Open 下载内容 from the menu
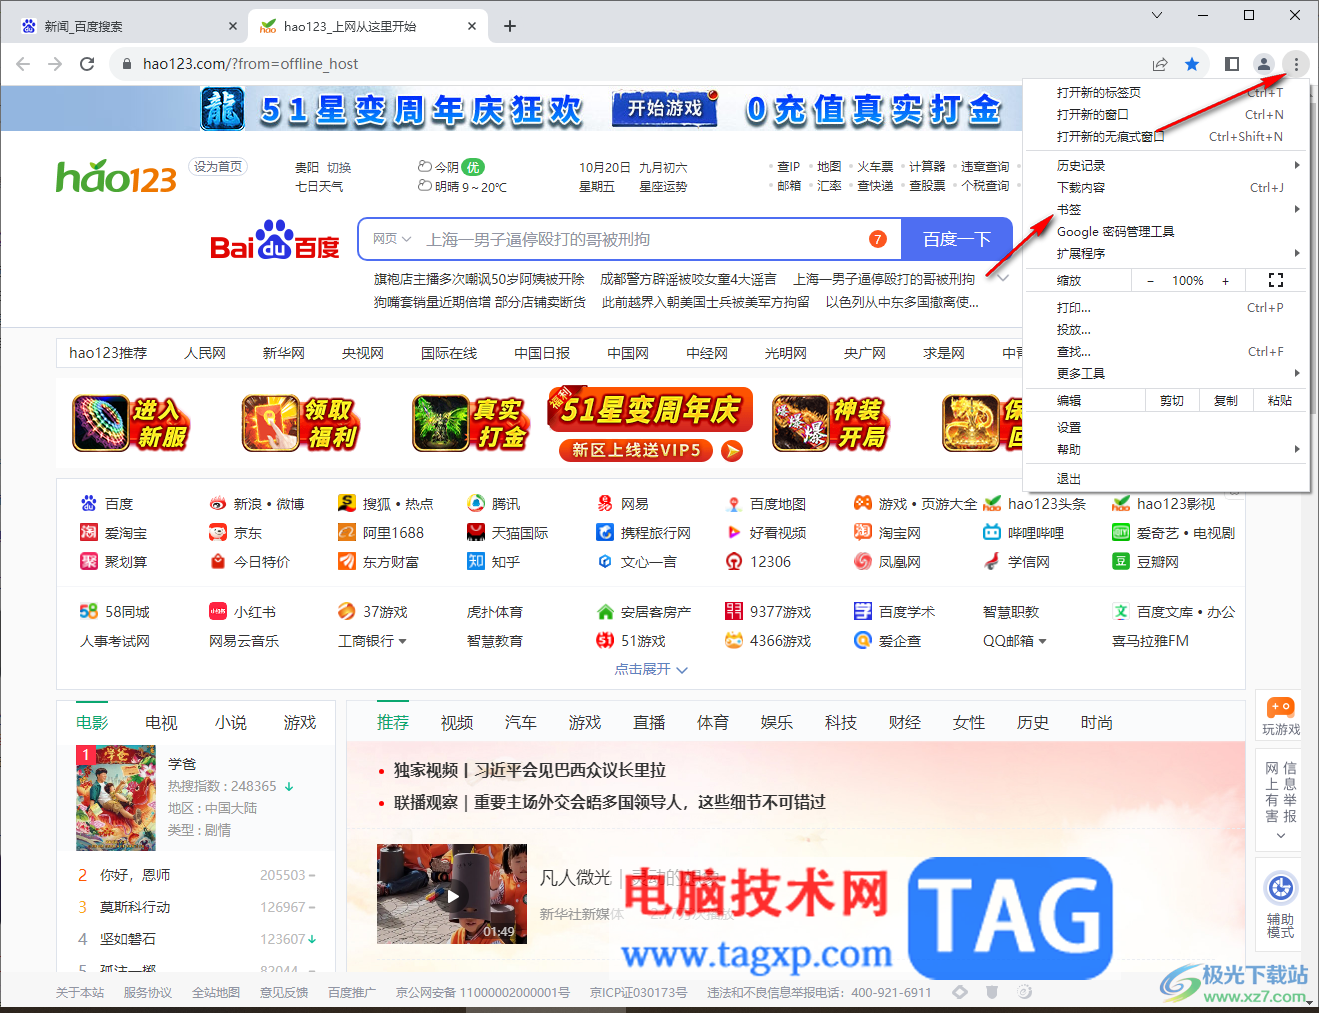The image size is (1319, 1013). (1167, 187)
